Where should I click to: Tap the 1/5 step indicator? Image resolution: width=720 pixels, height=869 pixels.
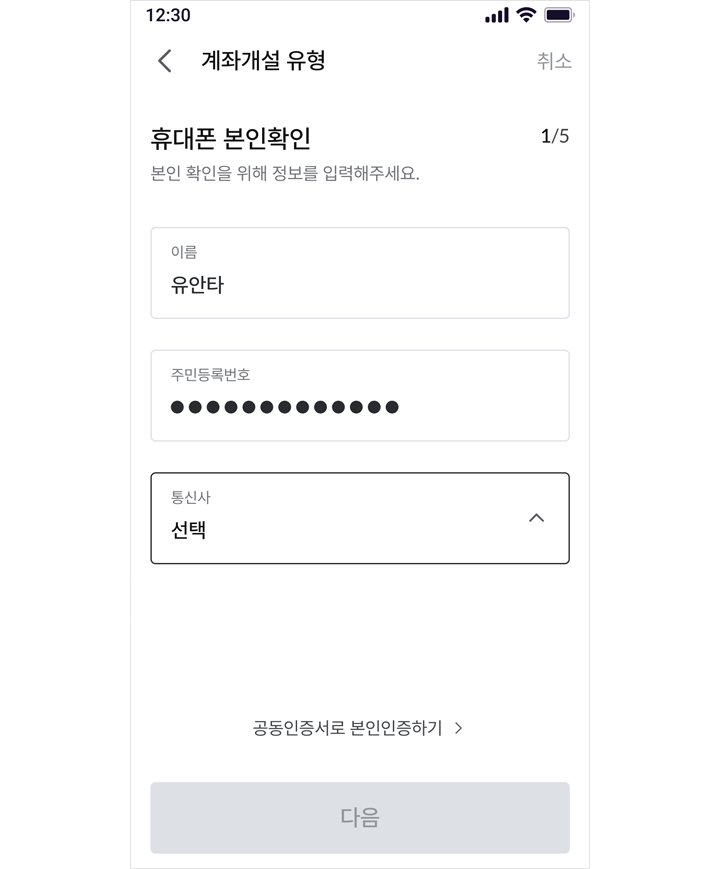[555, 136]
